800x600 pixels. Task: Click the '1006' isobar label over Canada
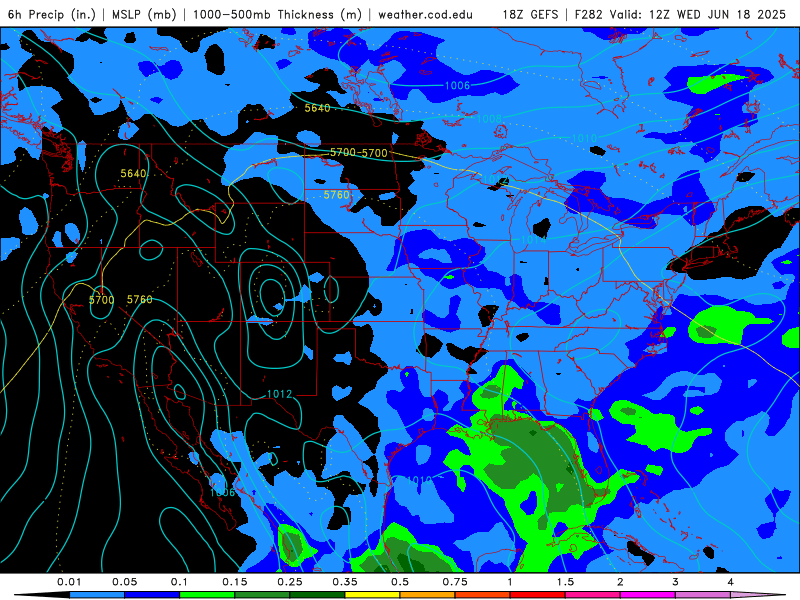pyautogui.click(x=457, y=85)
